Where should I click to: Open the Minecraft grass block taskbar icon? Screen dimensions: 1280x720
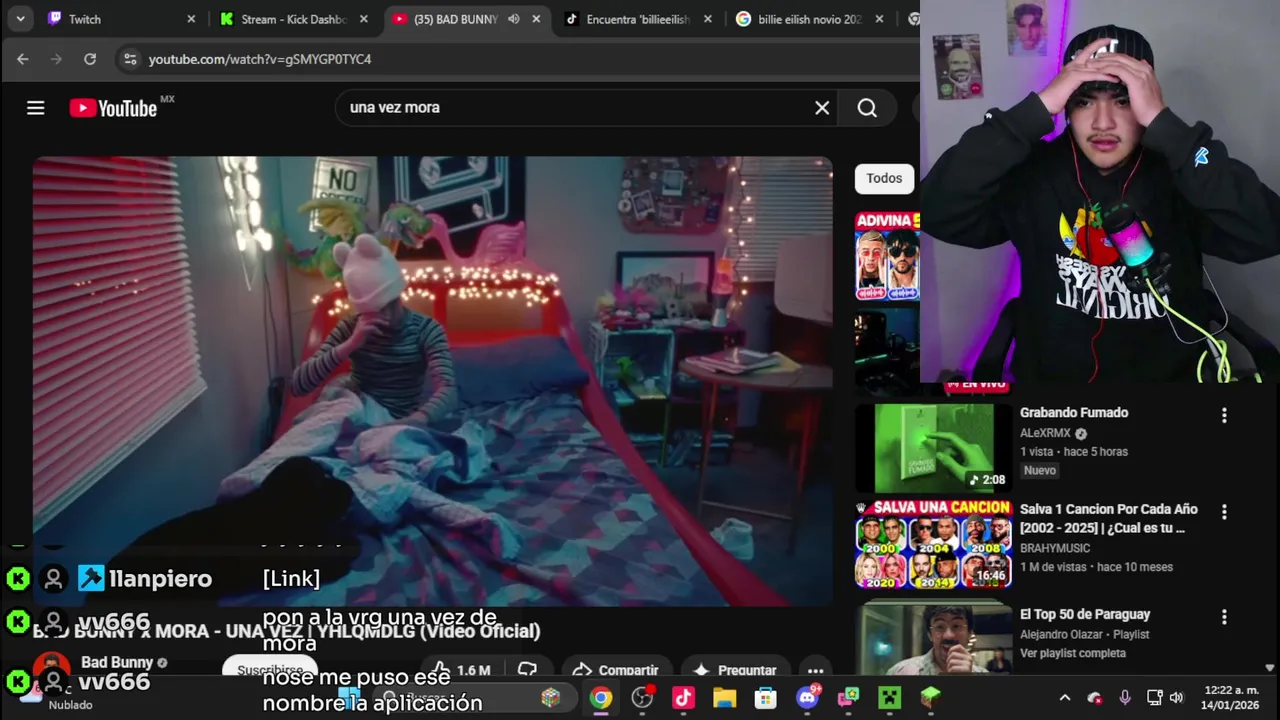pos(930,698)
